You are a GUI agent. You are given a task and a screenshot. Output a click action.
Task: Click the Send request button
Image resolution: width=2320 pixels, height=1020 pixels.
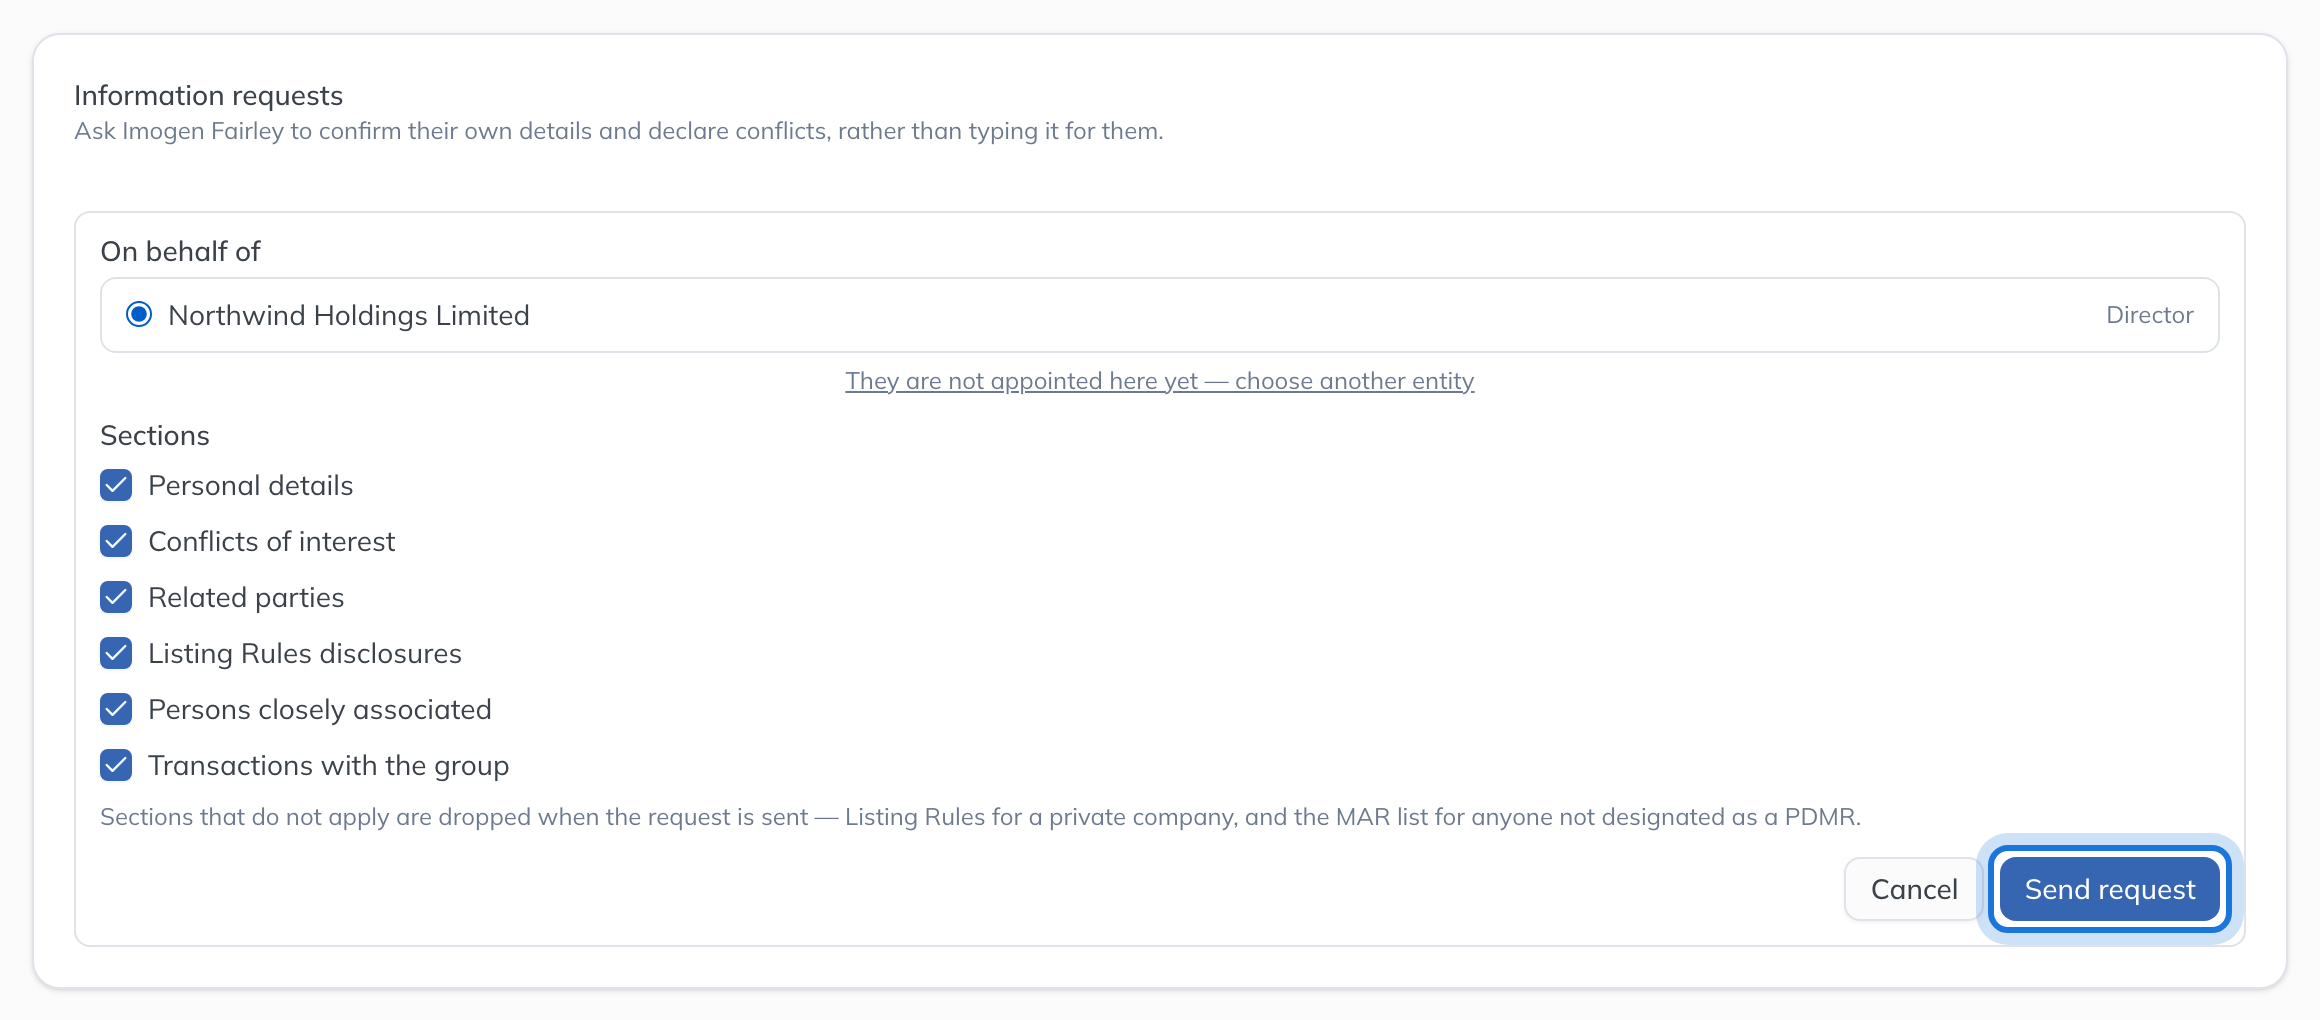click(2110, 889)
